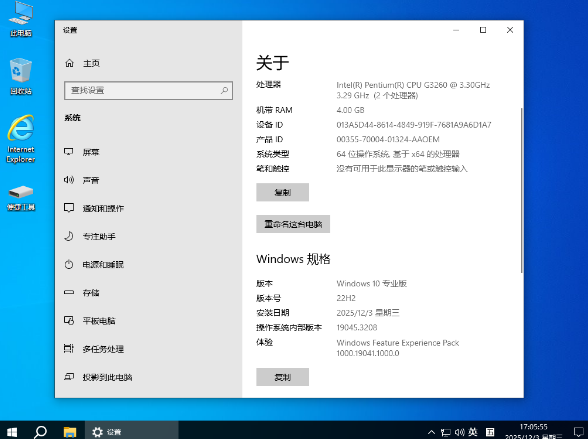The width and height of the screenshot is (588, 439).
Task: Open the 主页 home item in sidebar
Action: click(x=82, y=63)
